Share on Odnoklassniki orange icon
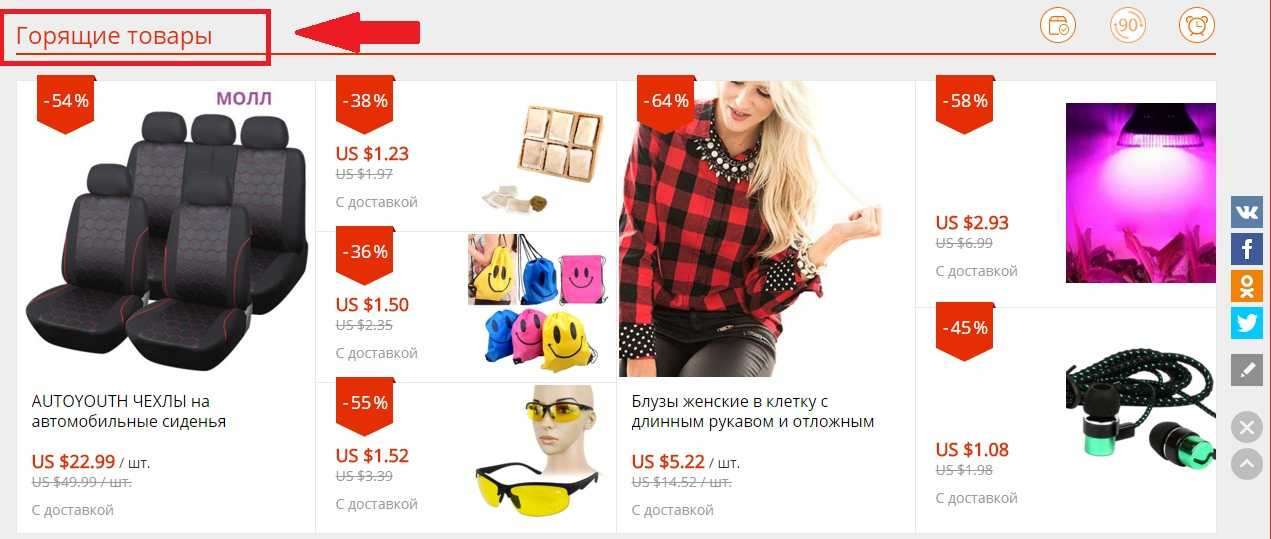Image resolution: width=1271 pixels, height=539 pixels. coord(1246,286)
